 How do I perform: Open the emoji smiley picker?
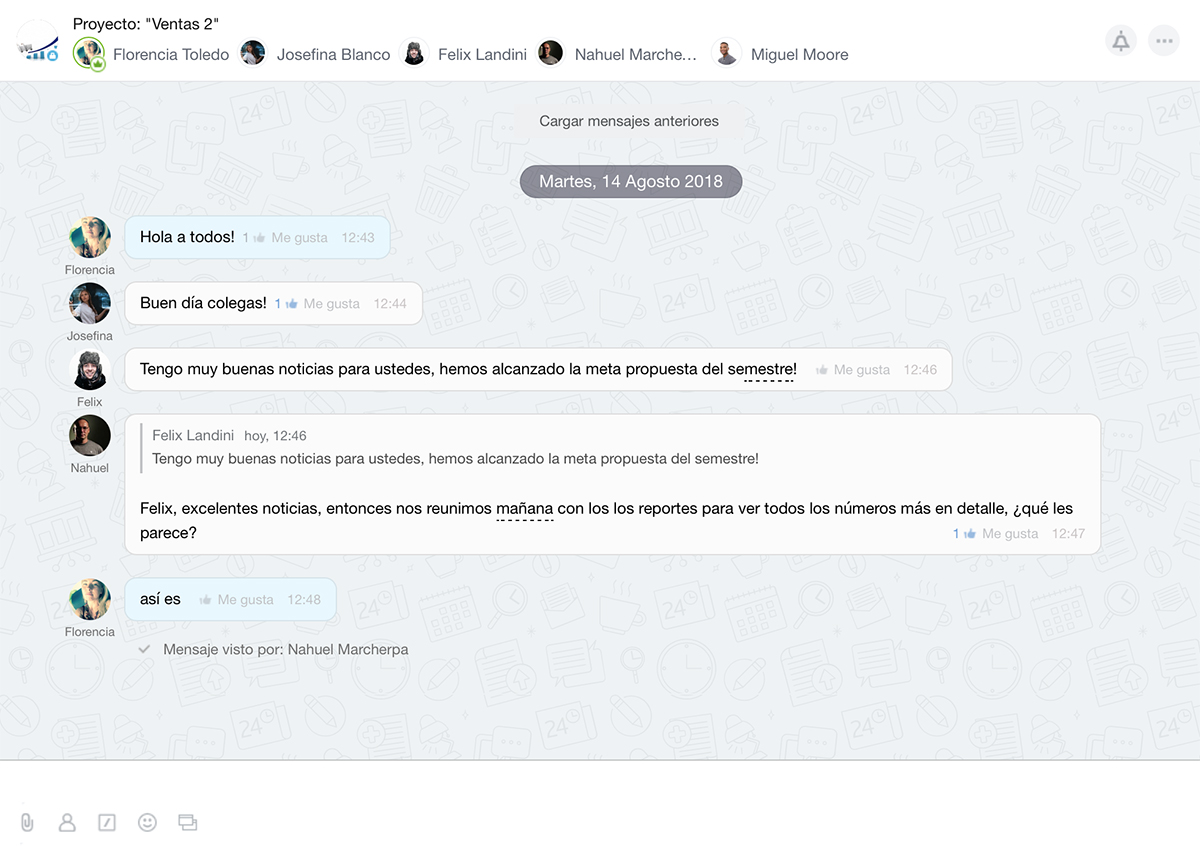pyautogui.click(x=147, y=822)
